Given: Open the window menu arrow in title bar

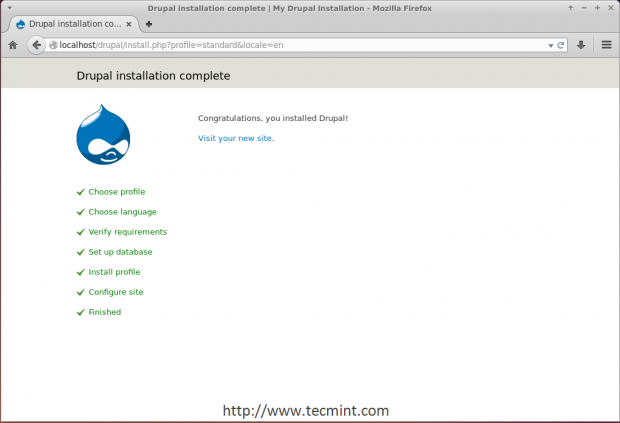Looking at the screenshot, I should tap(9, 8).
